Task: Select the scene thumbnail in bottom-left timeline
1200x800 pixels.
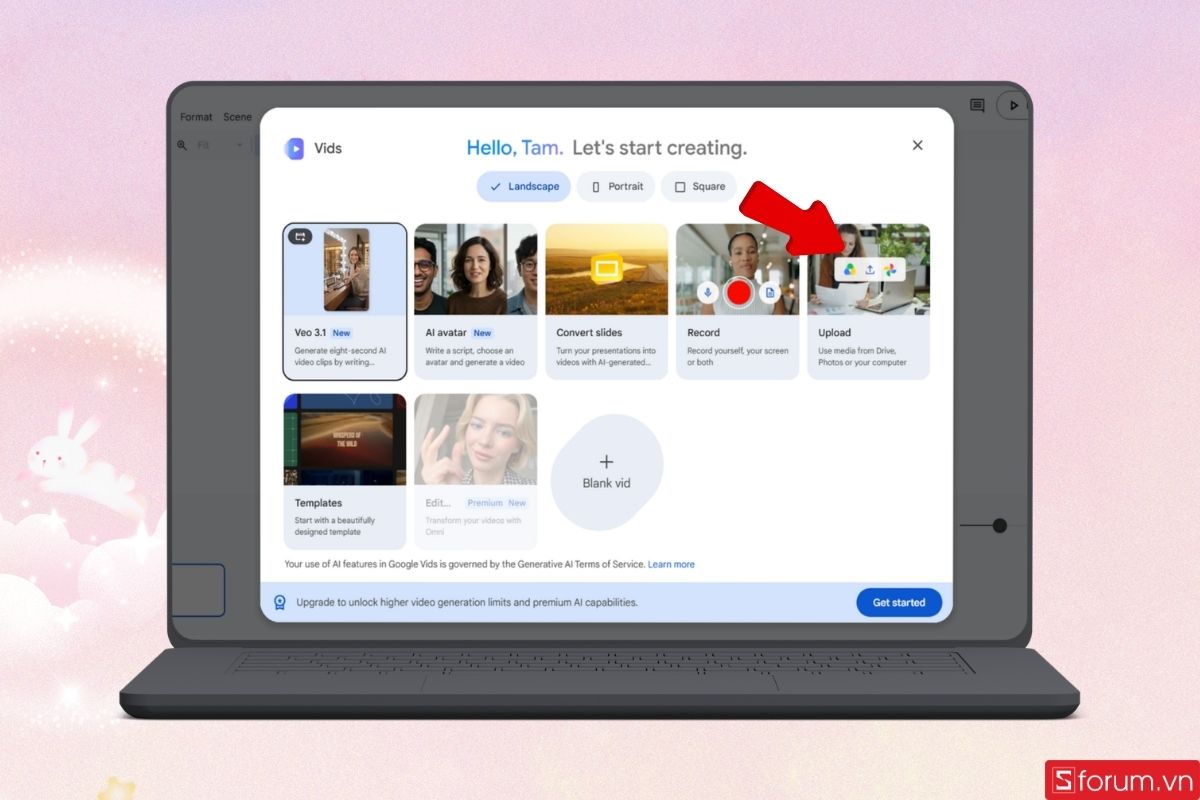Action: tap(197, 590)
